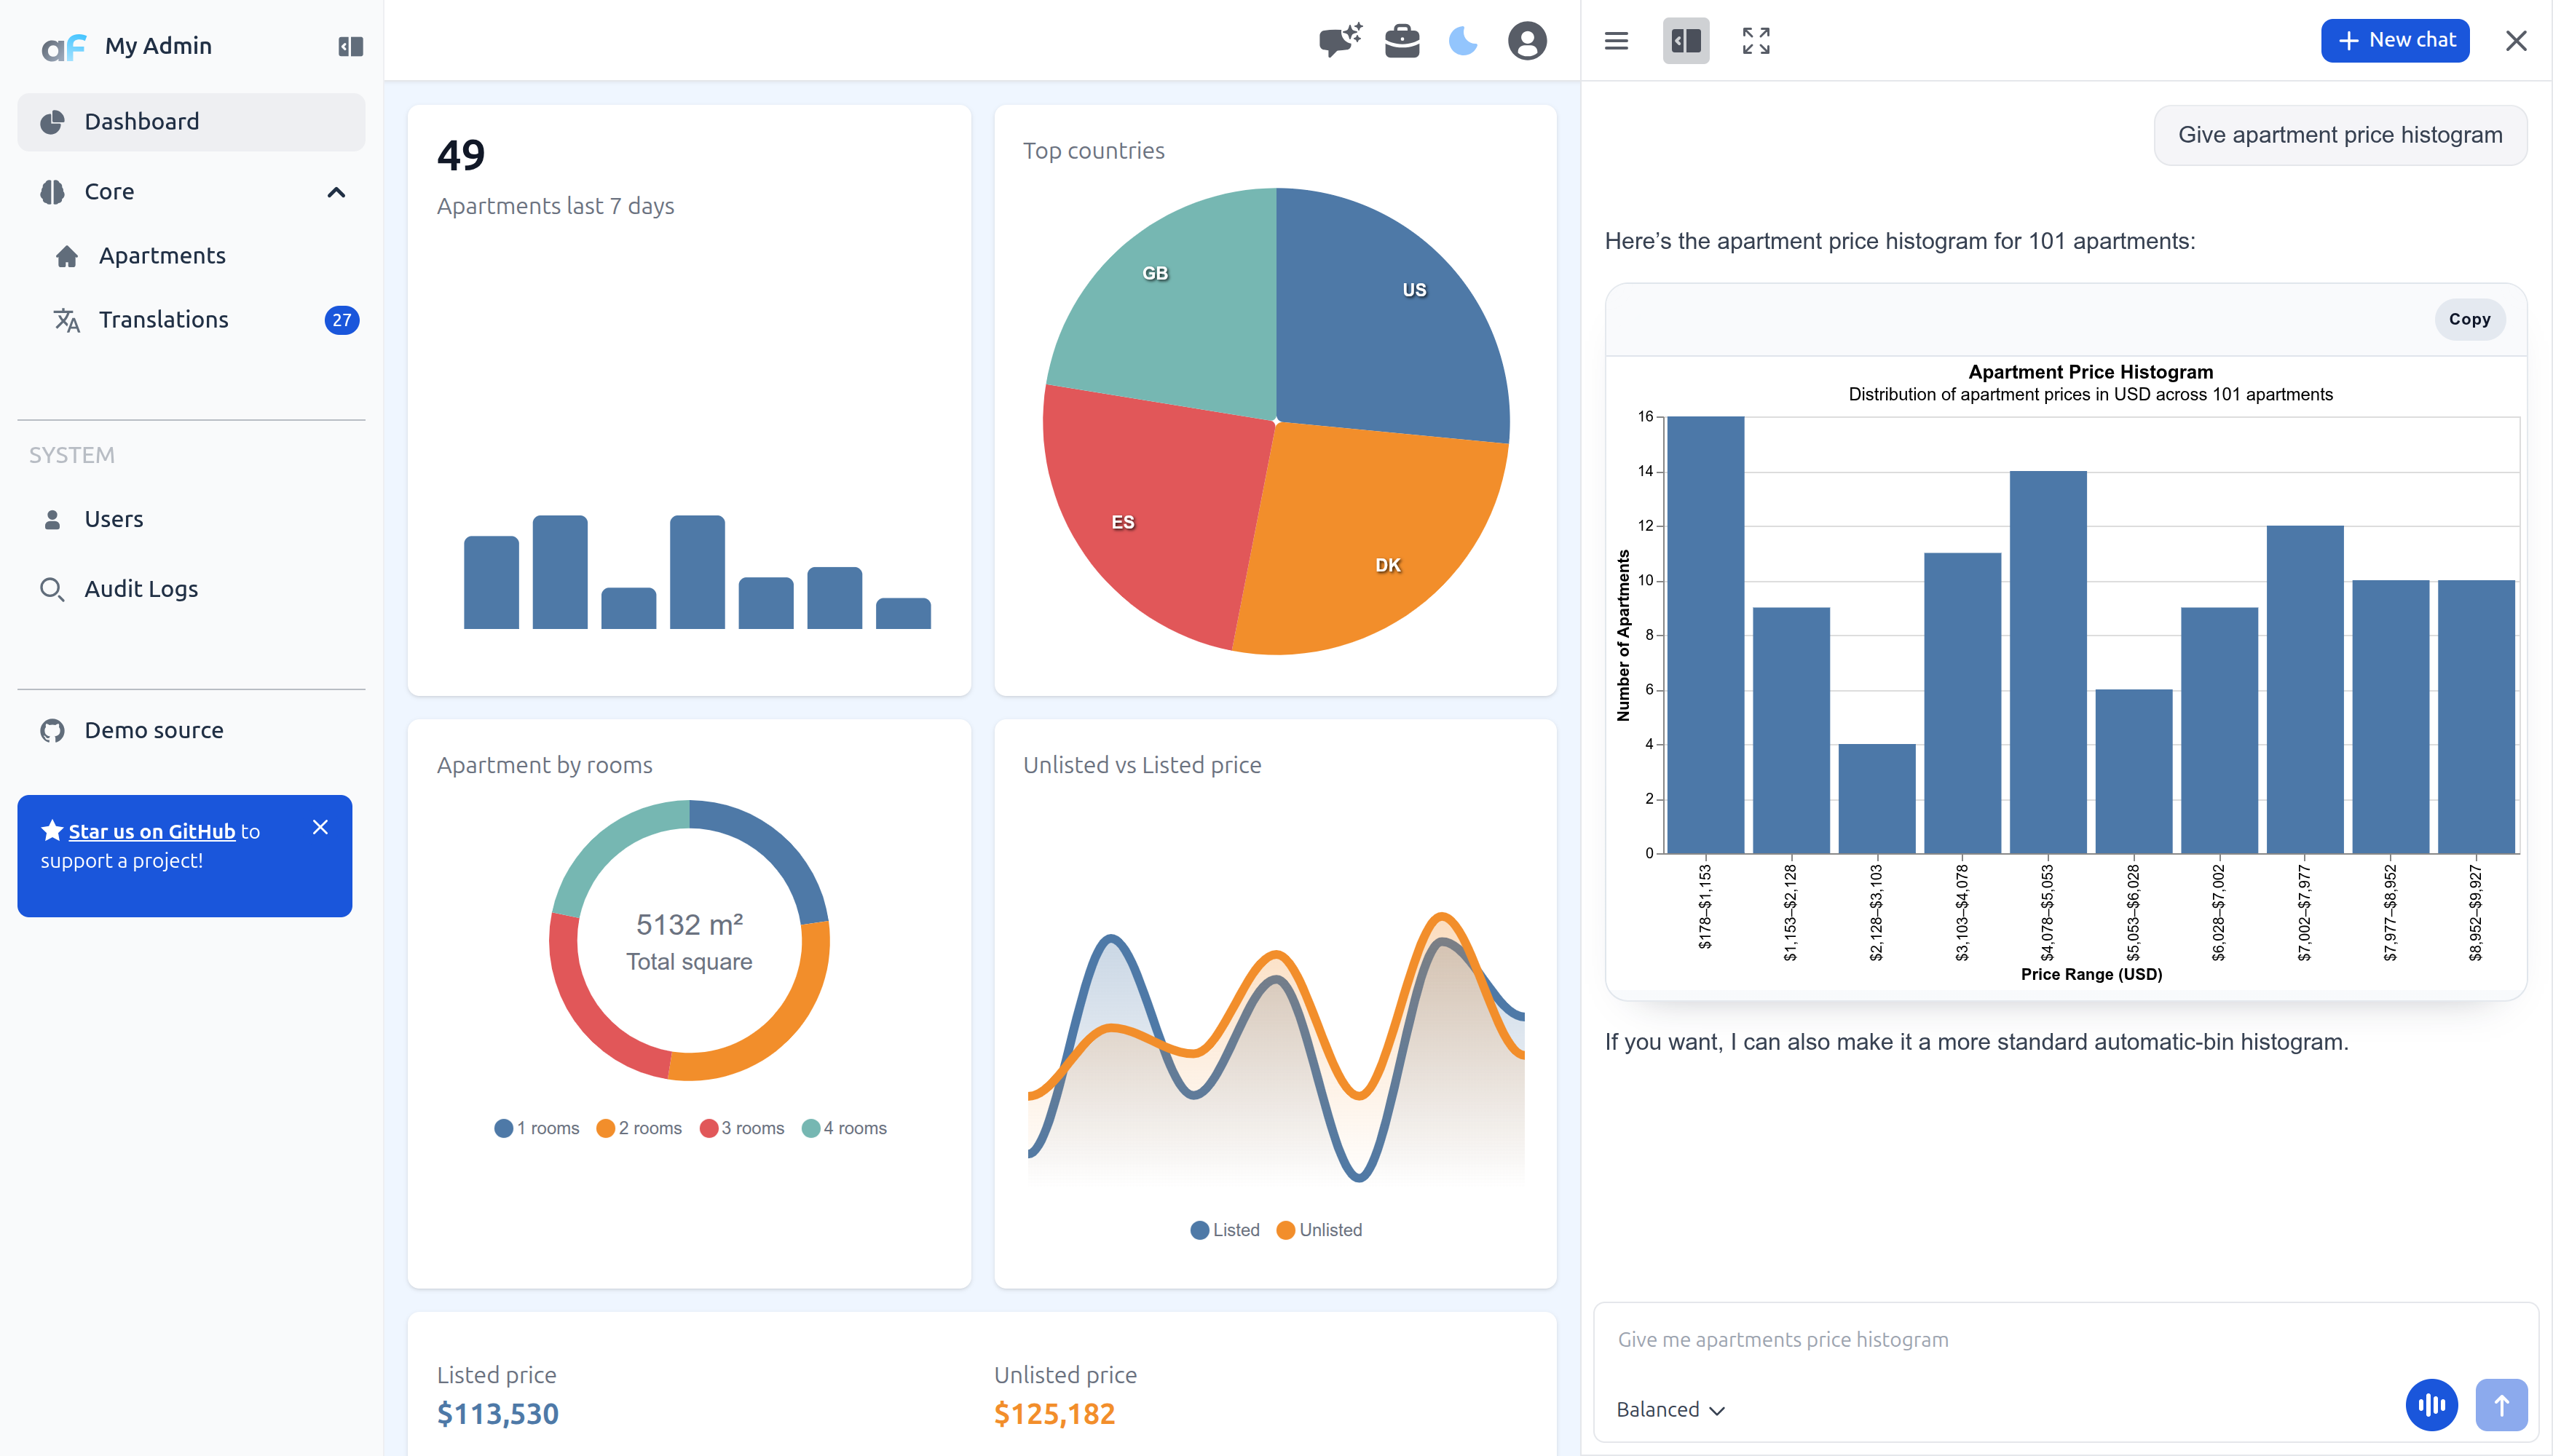The height and width of the screenshot is (1456, 2553).
Task: Click the Listed price value $113,530
Action: tap(498, 1413)
